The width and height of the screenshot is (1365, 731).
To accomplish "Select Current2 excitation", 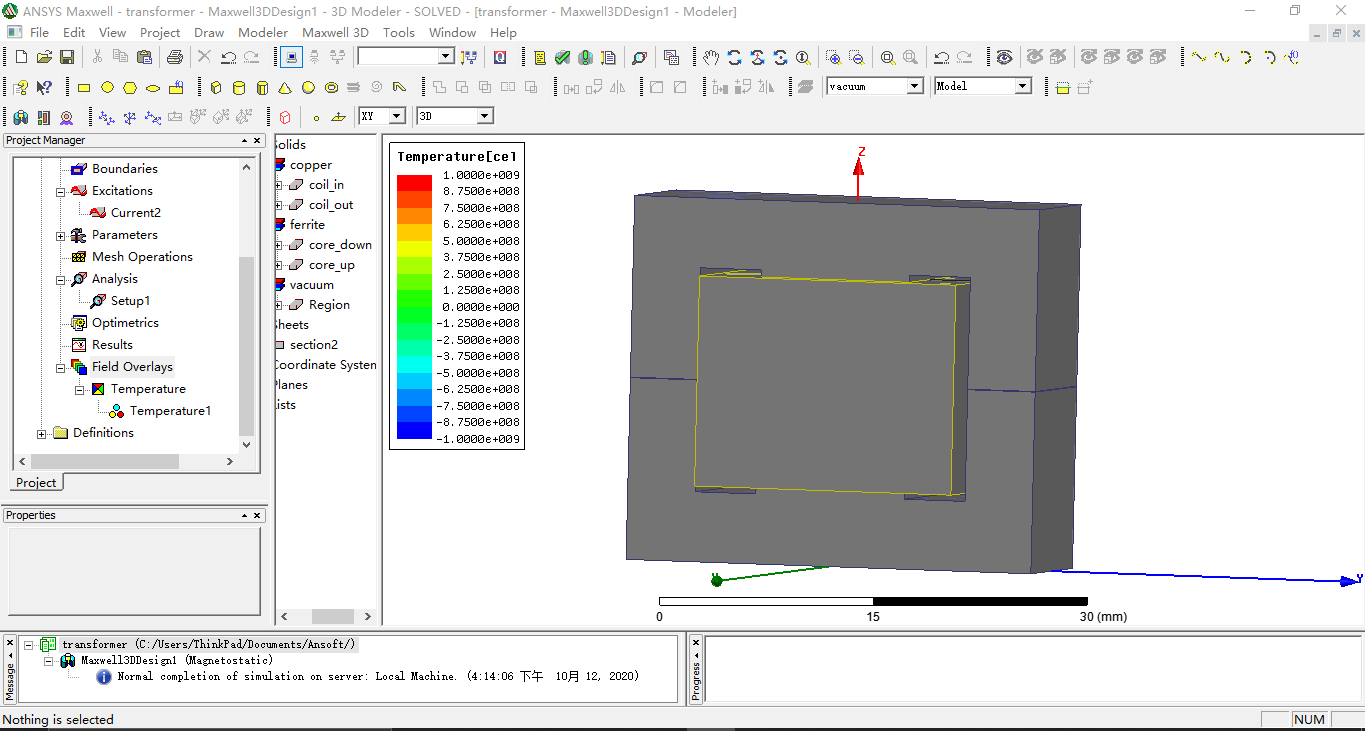I will [x=135, y=213].
